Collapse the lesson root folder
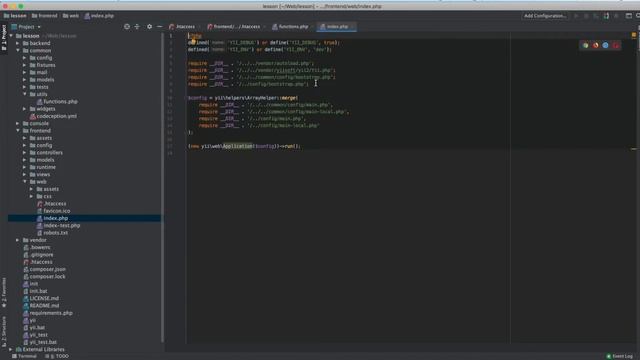 click(11, 36)
